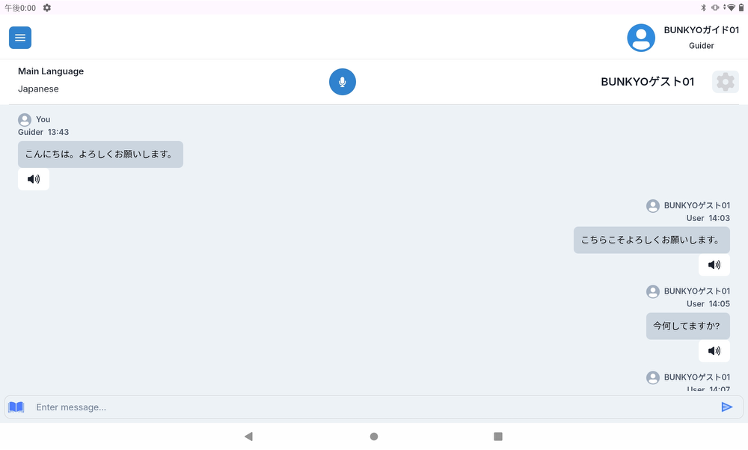748x450 pixels.
Task: Tap Android home navigation button
Action: pyautogui.click(x=374, y=436)
